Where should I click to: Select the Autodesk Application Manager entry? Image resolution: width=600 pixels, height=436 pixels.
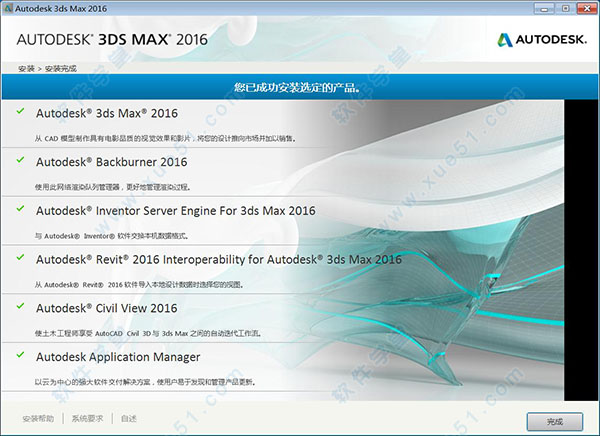(118, 356)
